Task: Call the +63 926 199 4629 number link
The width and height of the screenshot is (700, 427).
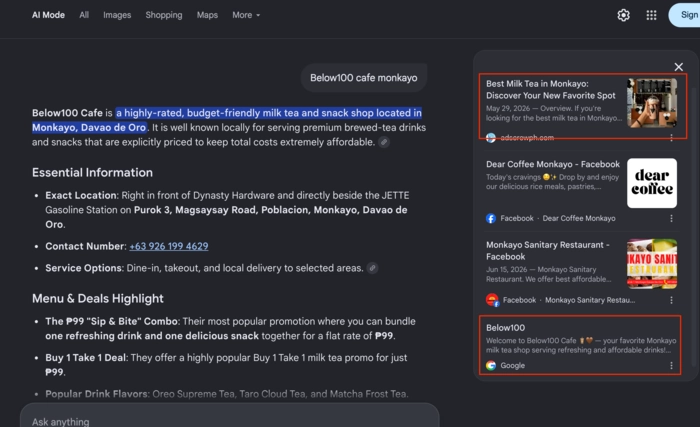Action: click(x=169, y=246)
